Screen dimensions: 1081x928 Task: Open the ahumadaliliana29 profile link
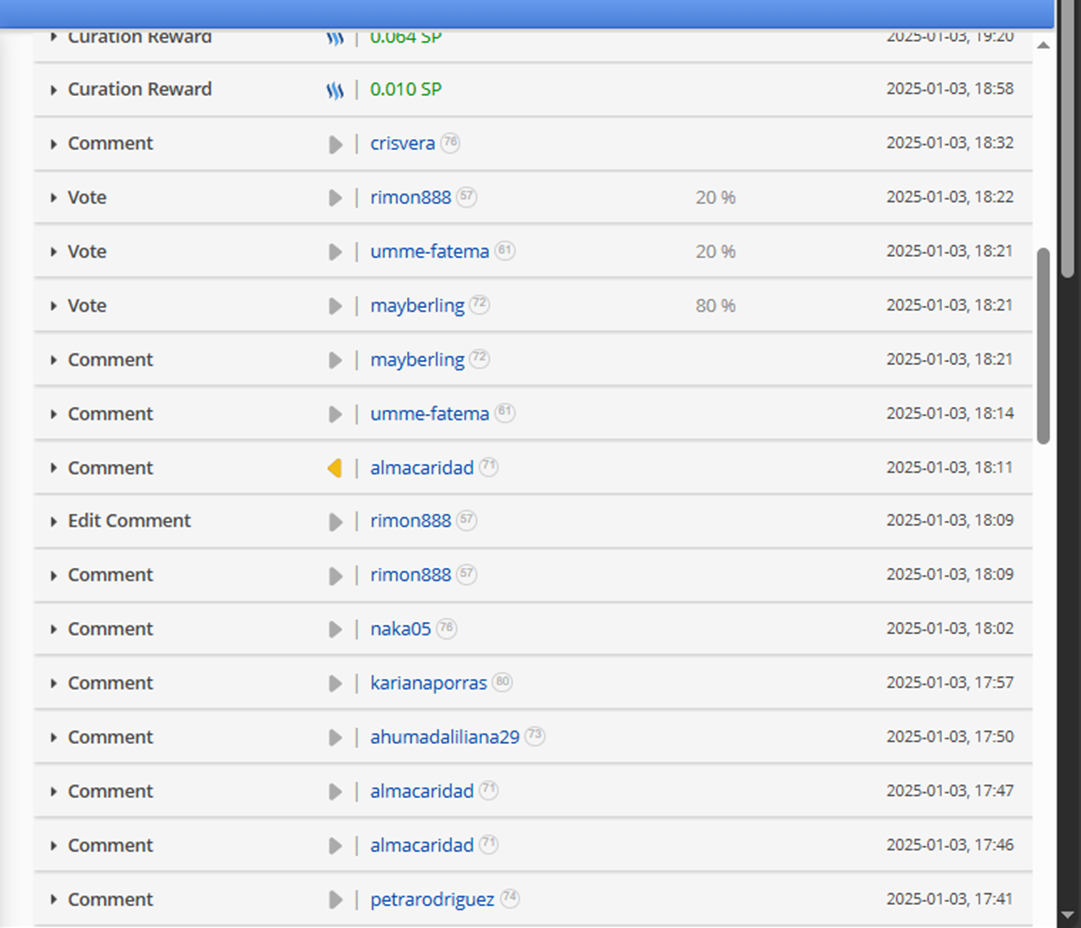coord(445,738)
